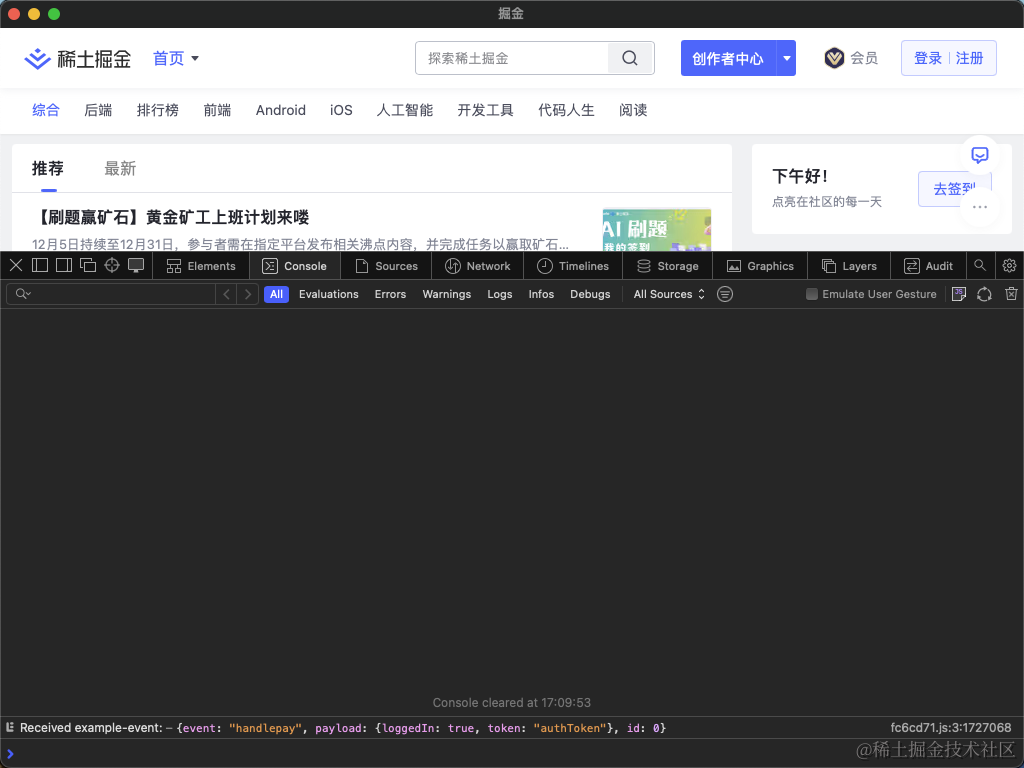This screenshot has height=768, width=1024.
Task: Switch to the Elements tab
Action: 201,266
